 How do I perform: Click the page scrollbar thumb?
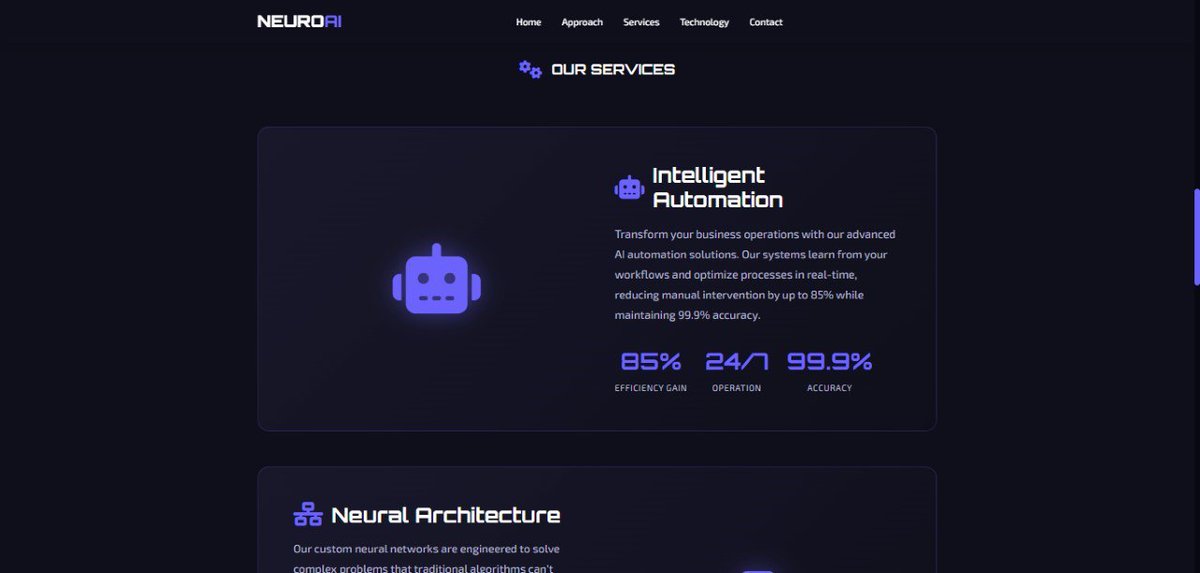click(1196, 237)
